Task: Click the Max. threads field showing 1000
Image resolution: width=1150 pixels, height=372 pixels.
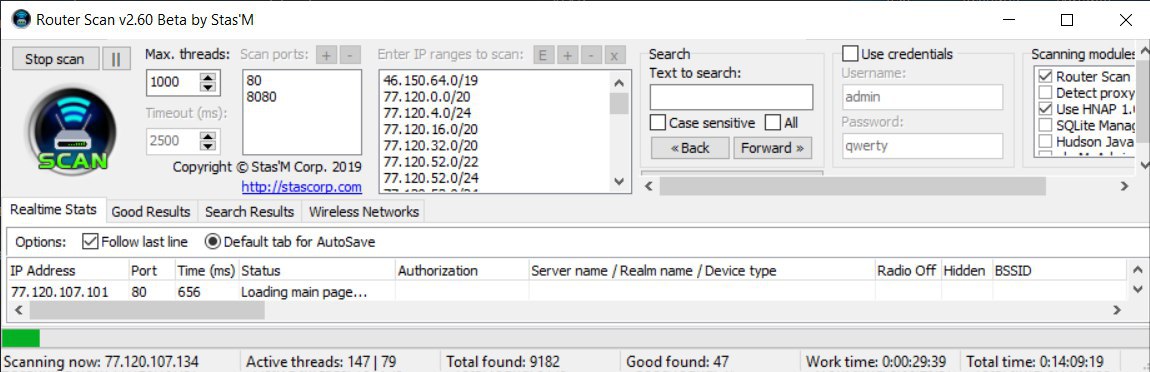Action: click(174, 82)
